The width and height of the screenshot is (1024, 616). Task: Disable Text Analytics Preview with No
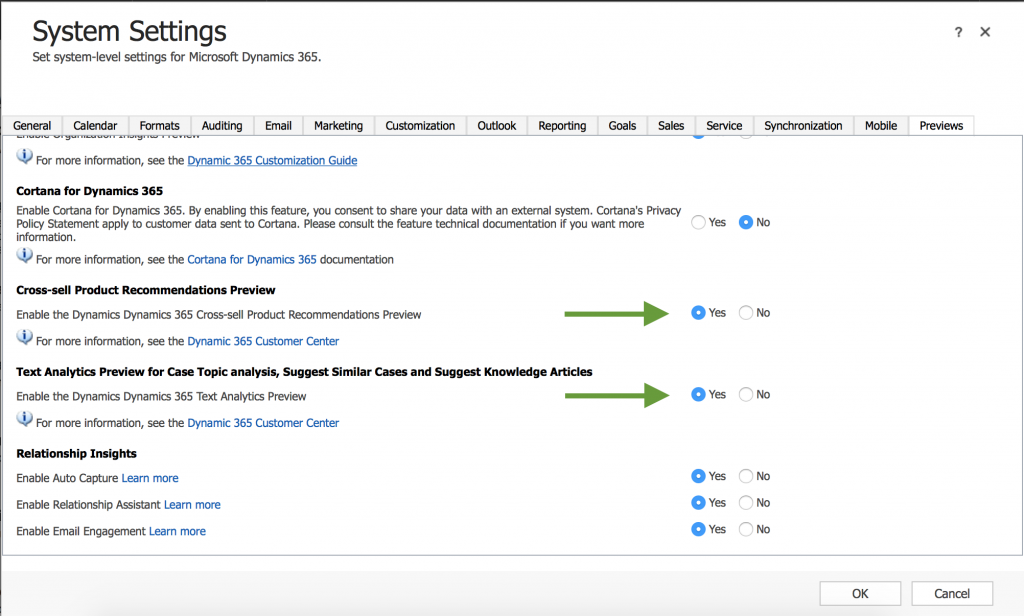point(746,395)
